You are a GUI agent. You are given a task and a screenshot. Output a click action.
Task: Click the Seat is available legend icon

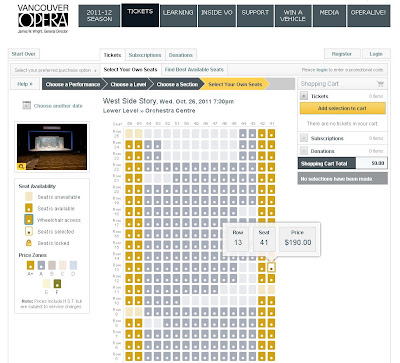tap(29, 208)
